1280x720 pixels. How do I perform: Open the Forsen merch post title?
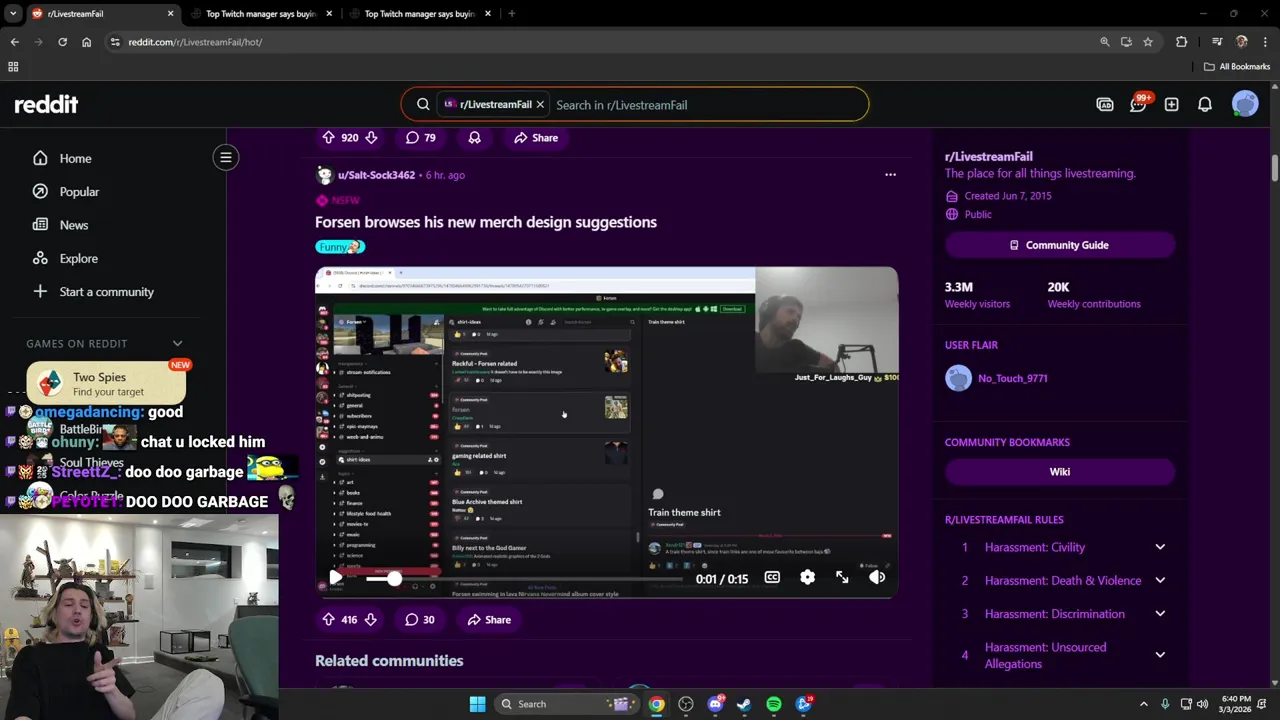pyautogui.click(x=486, y=222)
